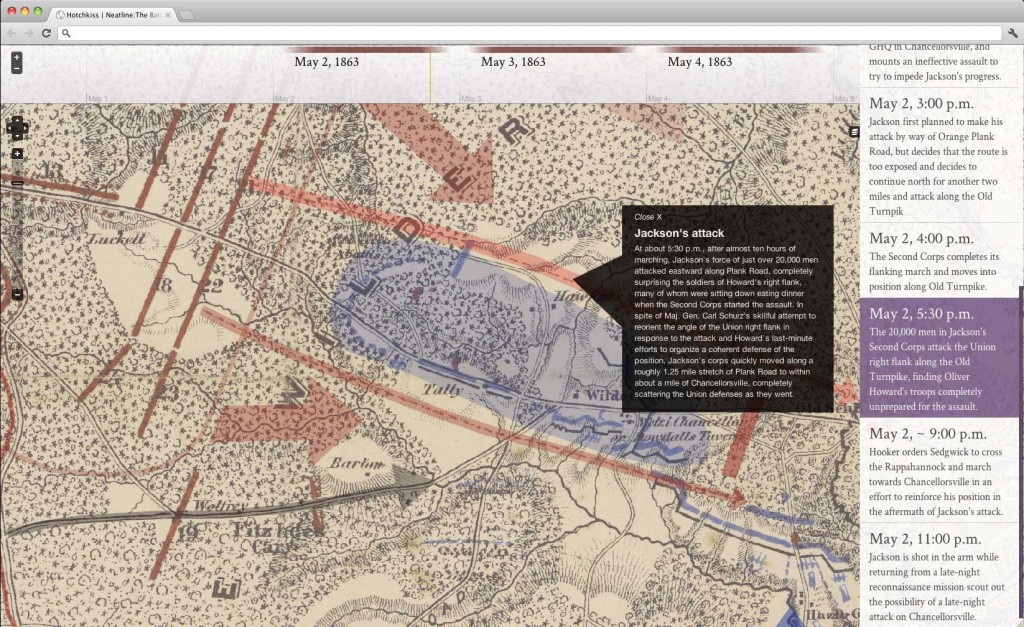Zoom out the timeline with minus button
The height and width of the screenshot is (627, 1024).
tap(17, 69)
